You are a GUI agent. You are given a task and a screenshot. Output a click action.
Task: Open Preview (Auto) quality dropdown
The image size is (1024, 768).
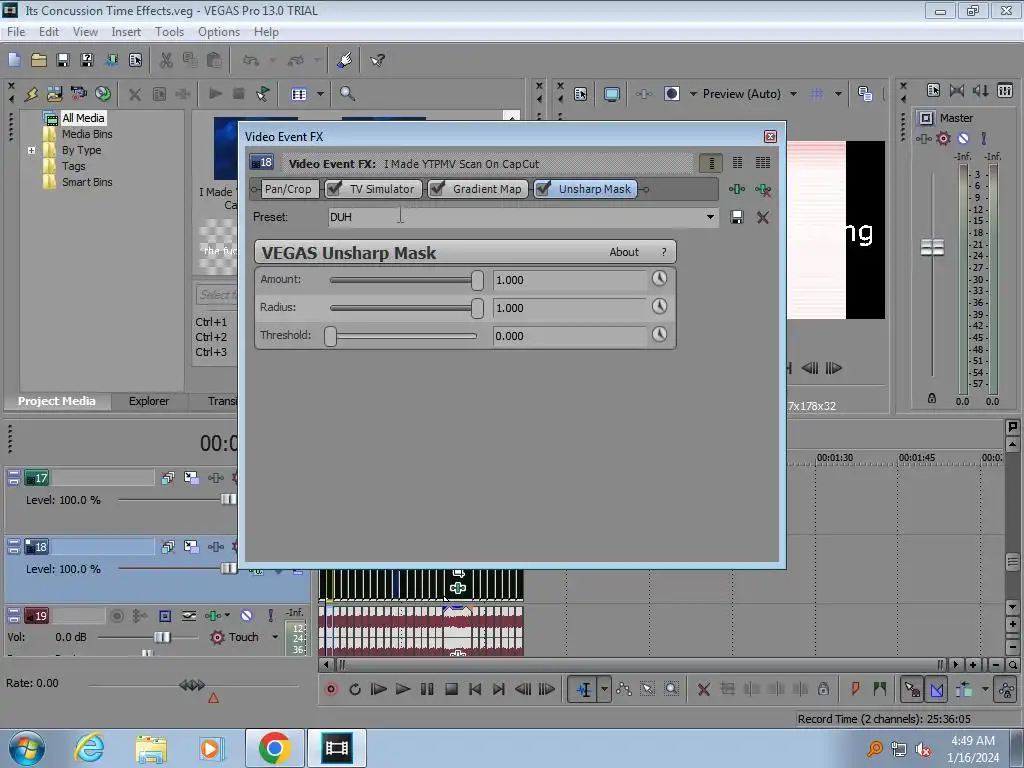pyautogui.click(x=793, y=94)
